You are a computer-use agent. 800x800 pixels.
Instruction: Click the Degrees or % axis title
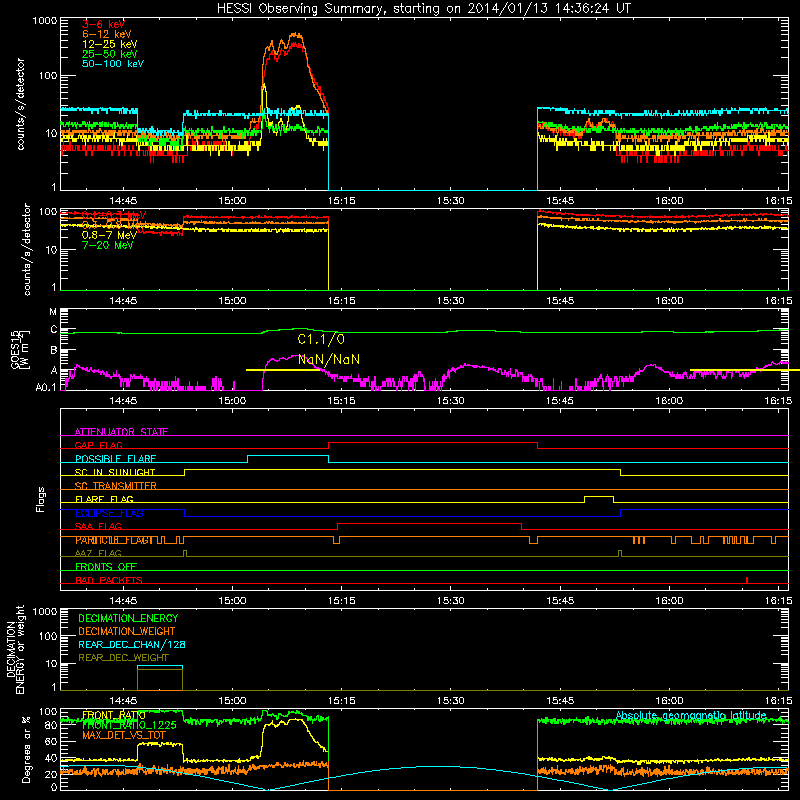click(26, 749)
